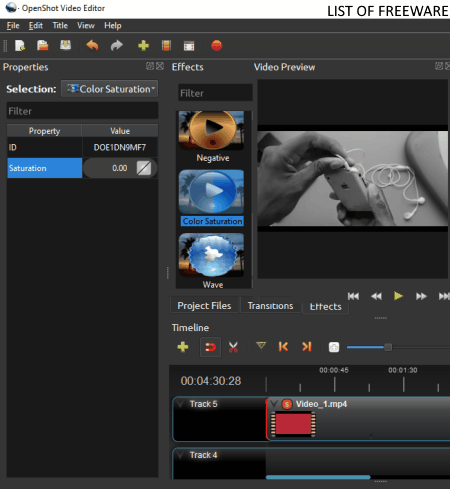Click the S effect badge on Video_1.mp4

coord(287,404)
